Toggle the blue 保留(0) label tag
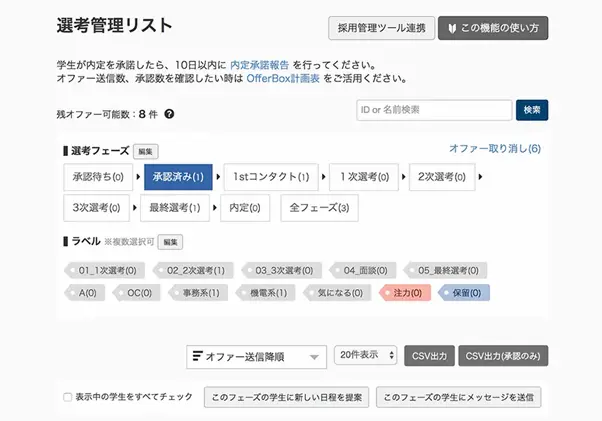 coord(465,293)
